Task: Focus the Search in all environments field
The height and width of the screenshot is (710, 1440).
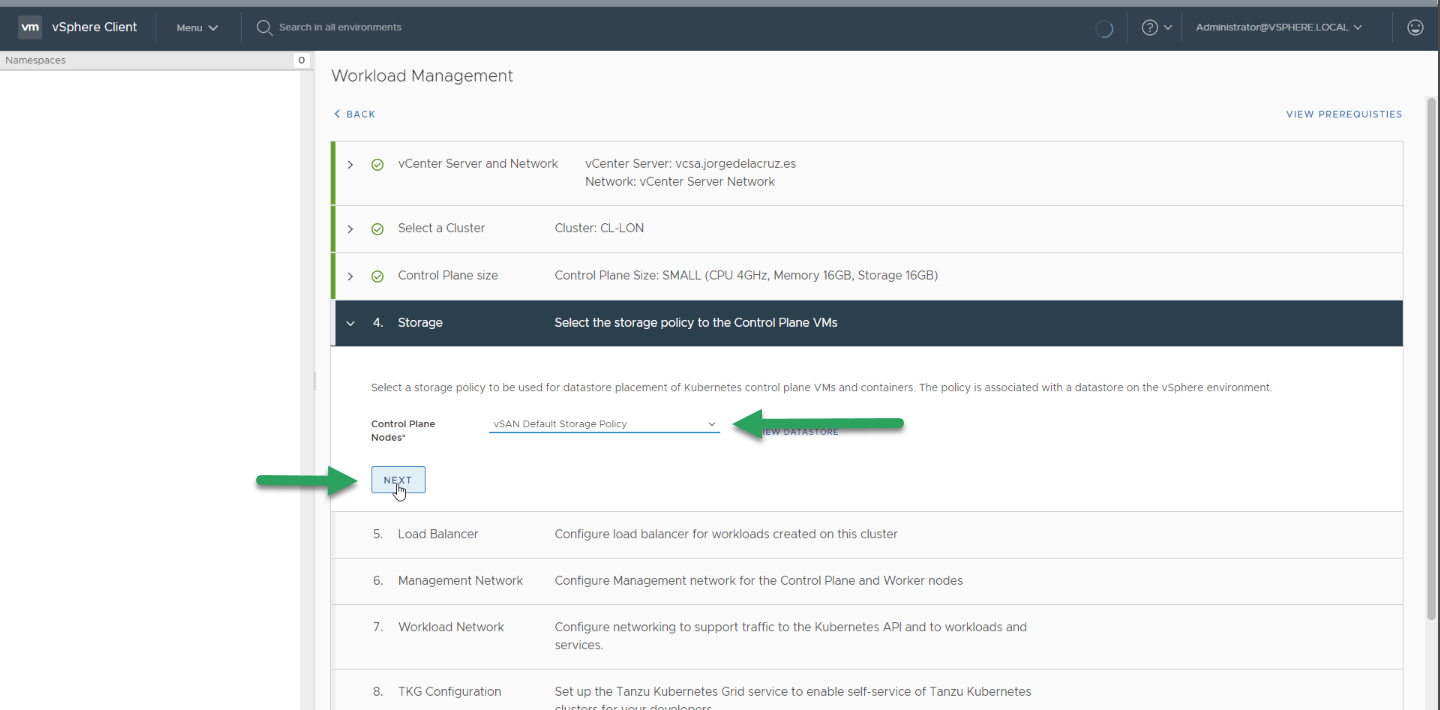Action: coord(340,27)
